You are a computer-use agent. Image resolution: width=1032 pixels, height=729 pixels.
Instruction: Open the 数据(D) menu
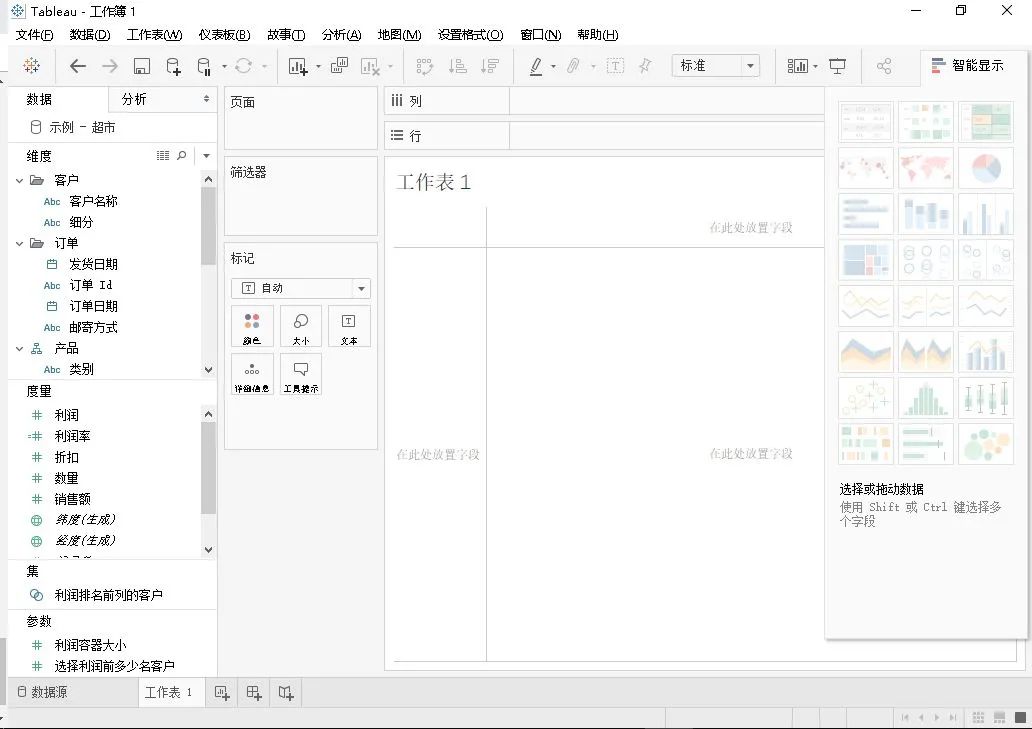coord(90,35)
